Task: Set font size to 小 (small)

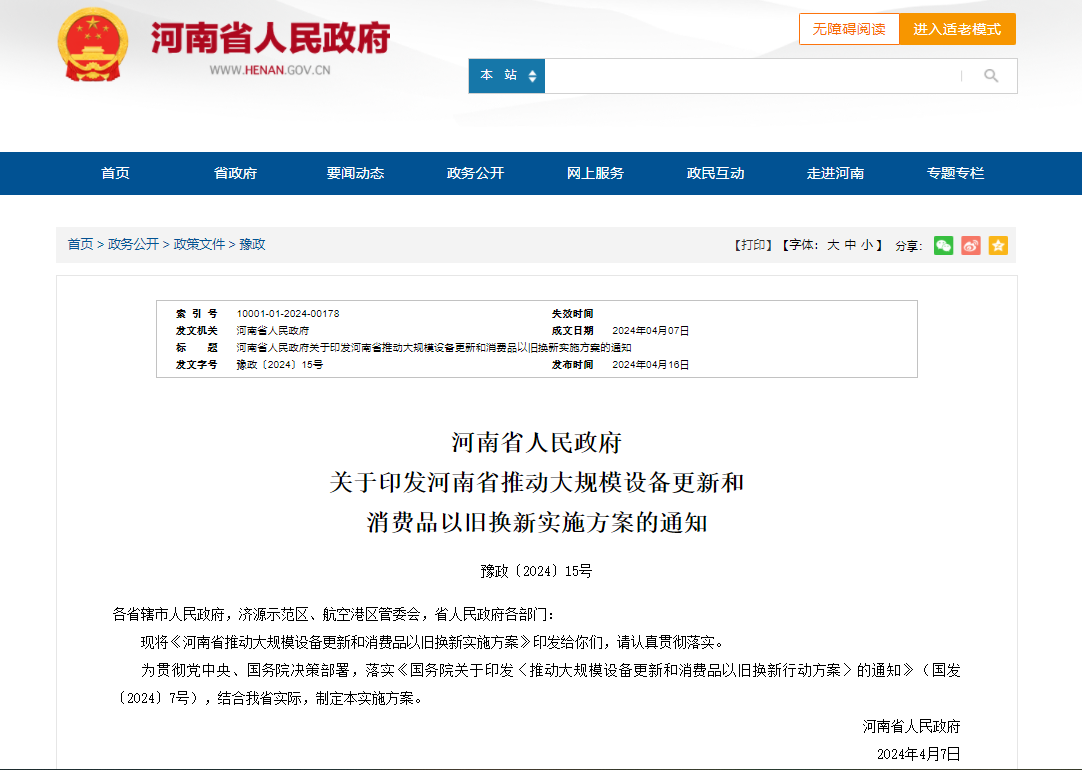Action: [866, 245]
